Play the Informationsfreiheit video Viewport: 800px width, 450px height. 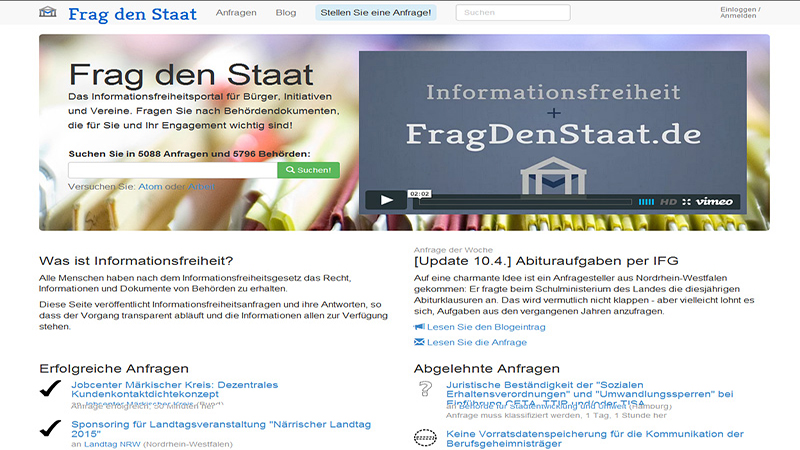click(x=386, y=200)
